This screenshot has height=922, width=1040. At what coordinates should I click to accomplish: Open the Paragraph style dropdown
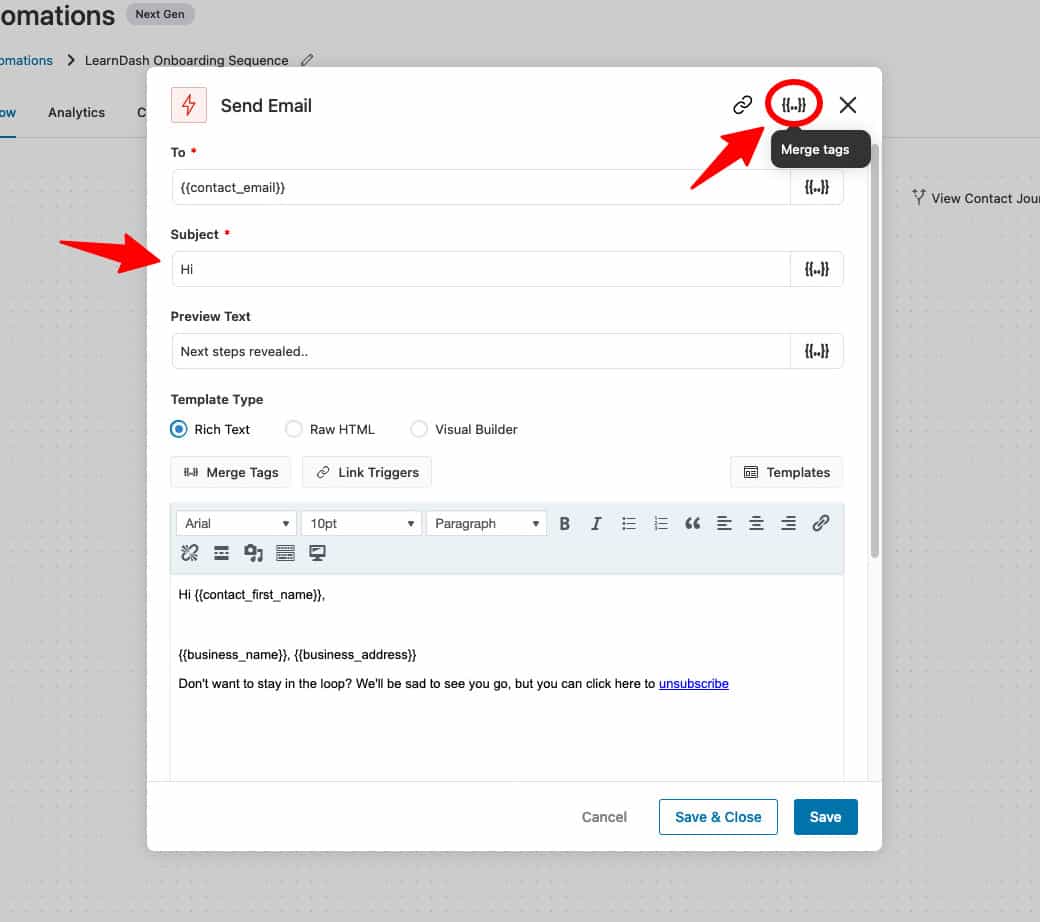click(x=486, y=522)
